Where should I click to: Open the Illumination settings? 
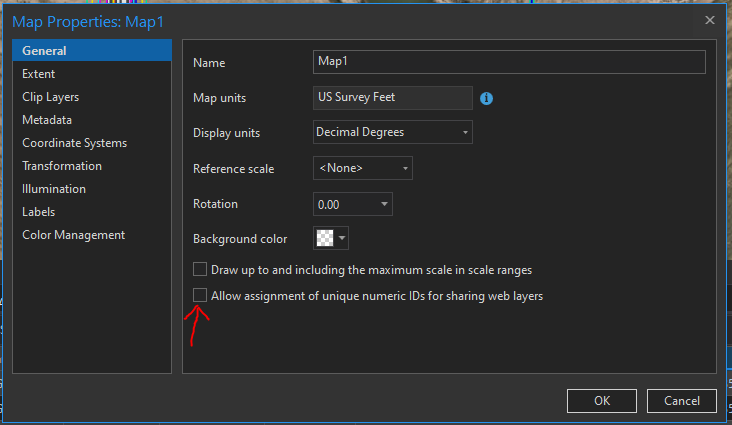(x=54, y=189)
